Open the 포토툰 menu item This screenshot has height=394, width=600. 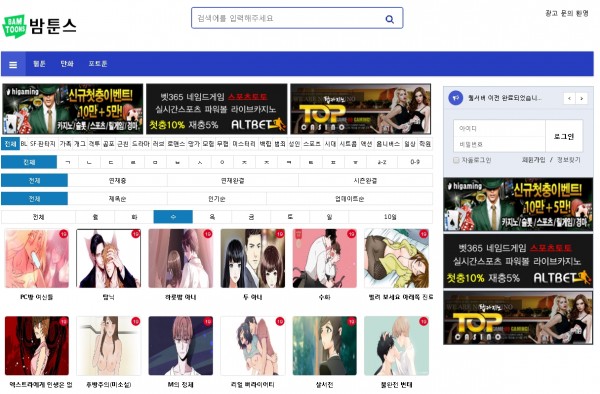98,64
